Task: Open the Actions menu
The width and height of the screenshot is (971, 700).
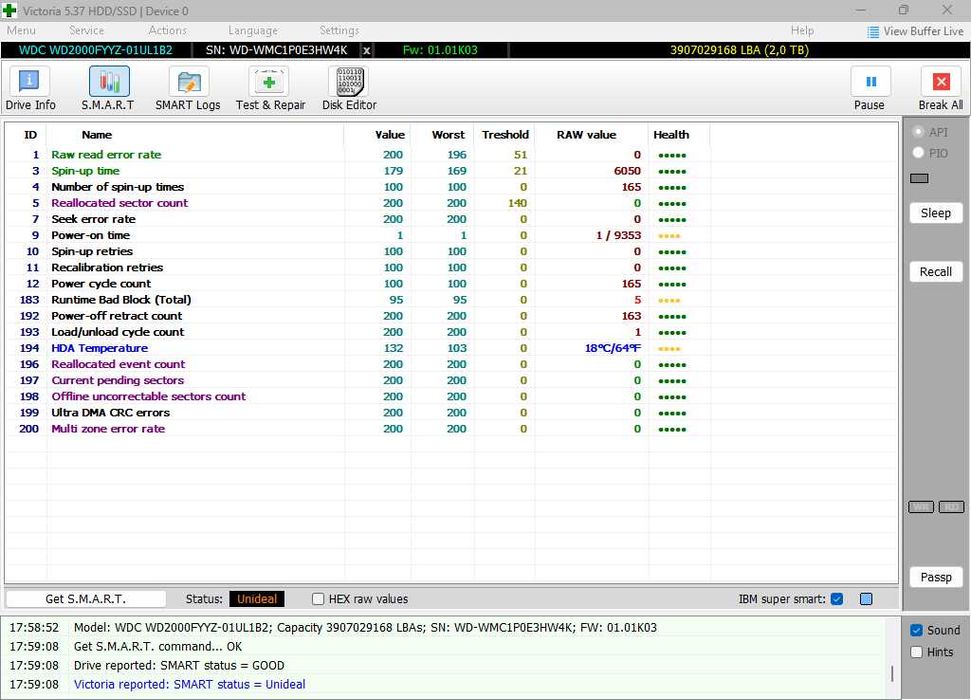Action: pyautogui.click(x=167, y=30)
